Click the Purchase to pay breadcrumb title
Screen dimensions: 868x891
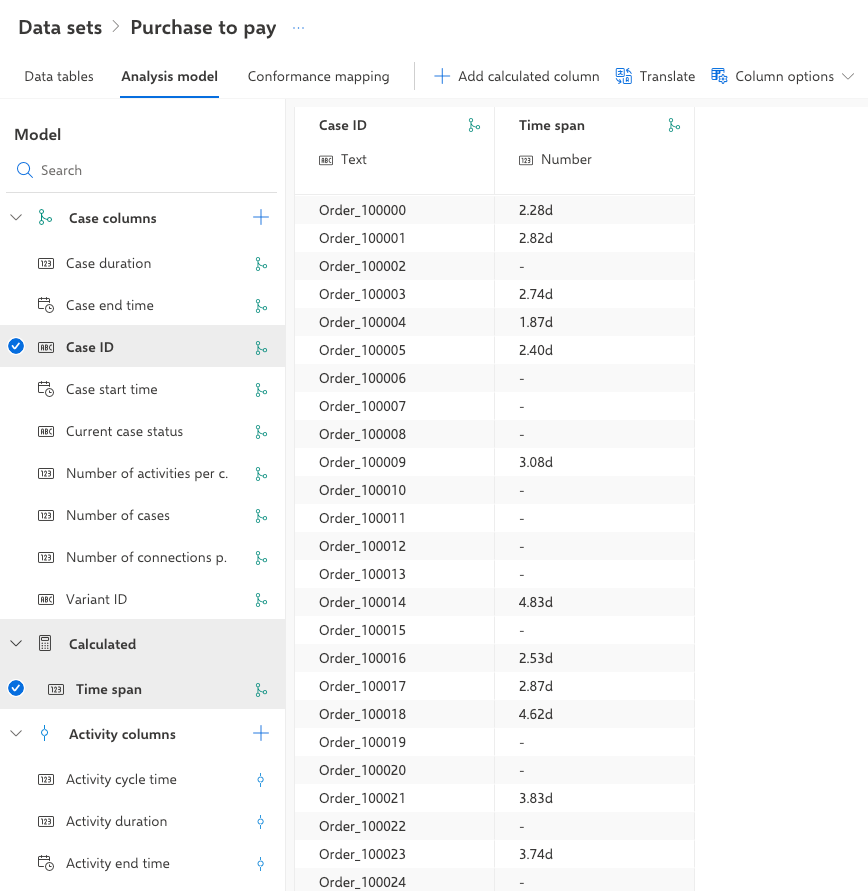[x=203, y=28]
